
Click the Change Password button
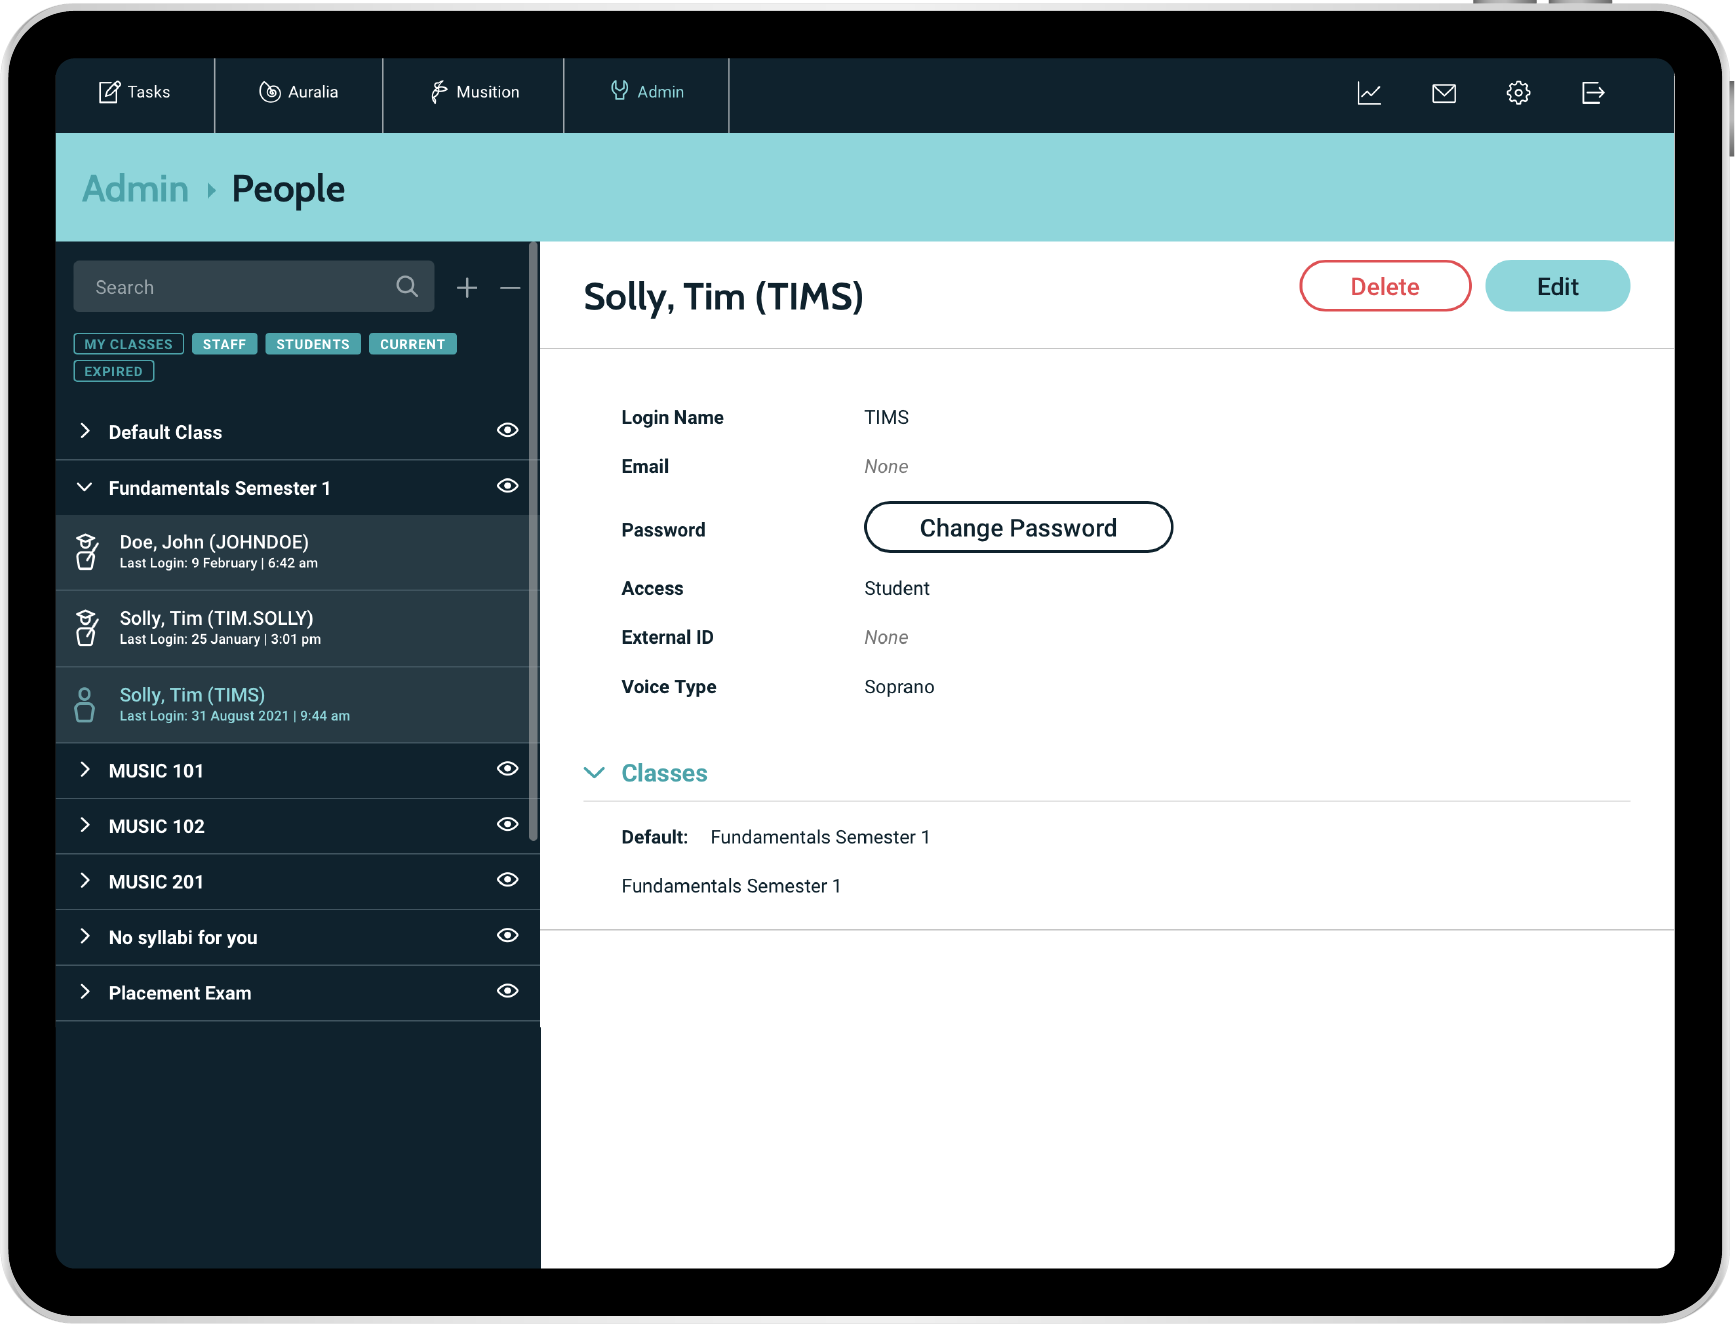coord(1018,528)
